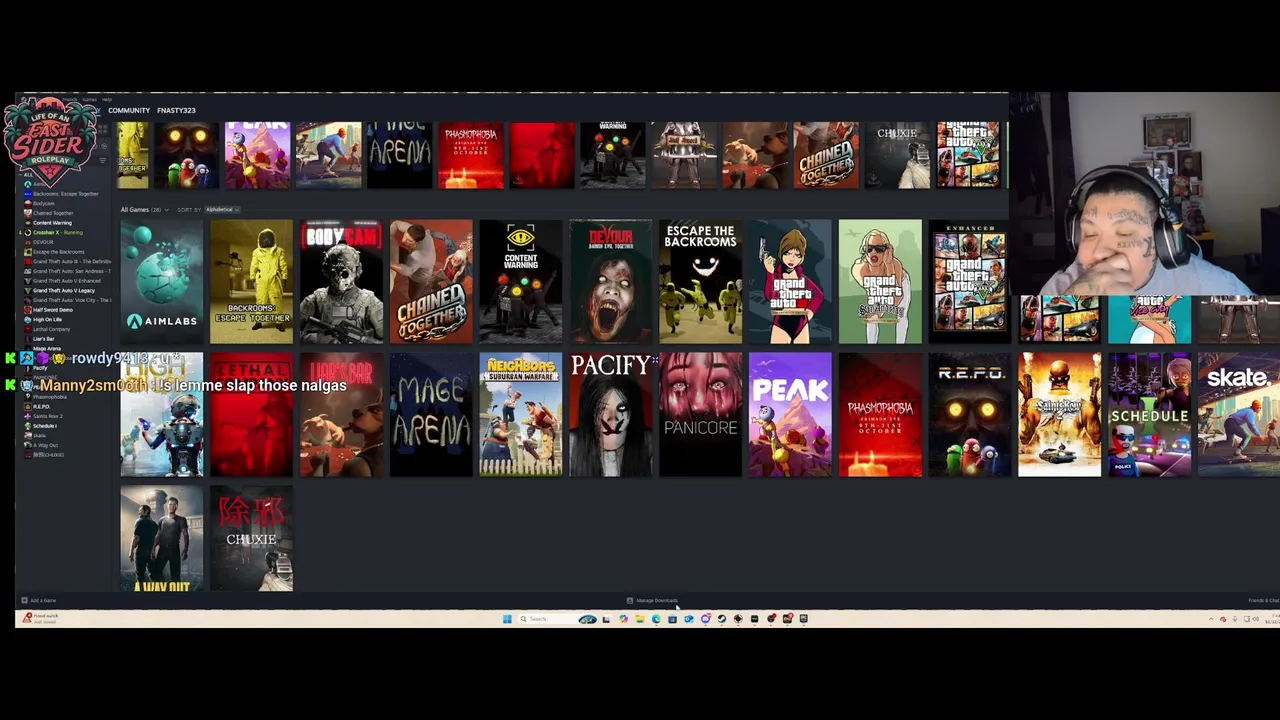Switch to the COMMUNITY tab
1280x720 pixels.
(x=129, y=110)
